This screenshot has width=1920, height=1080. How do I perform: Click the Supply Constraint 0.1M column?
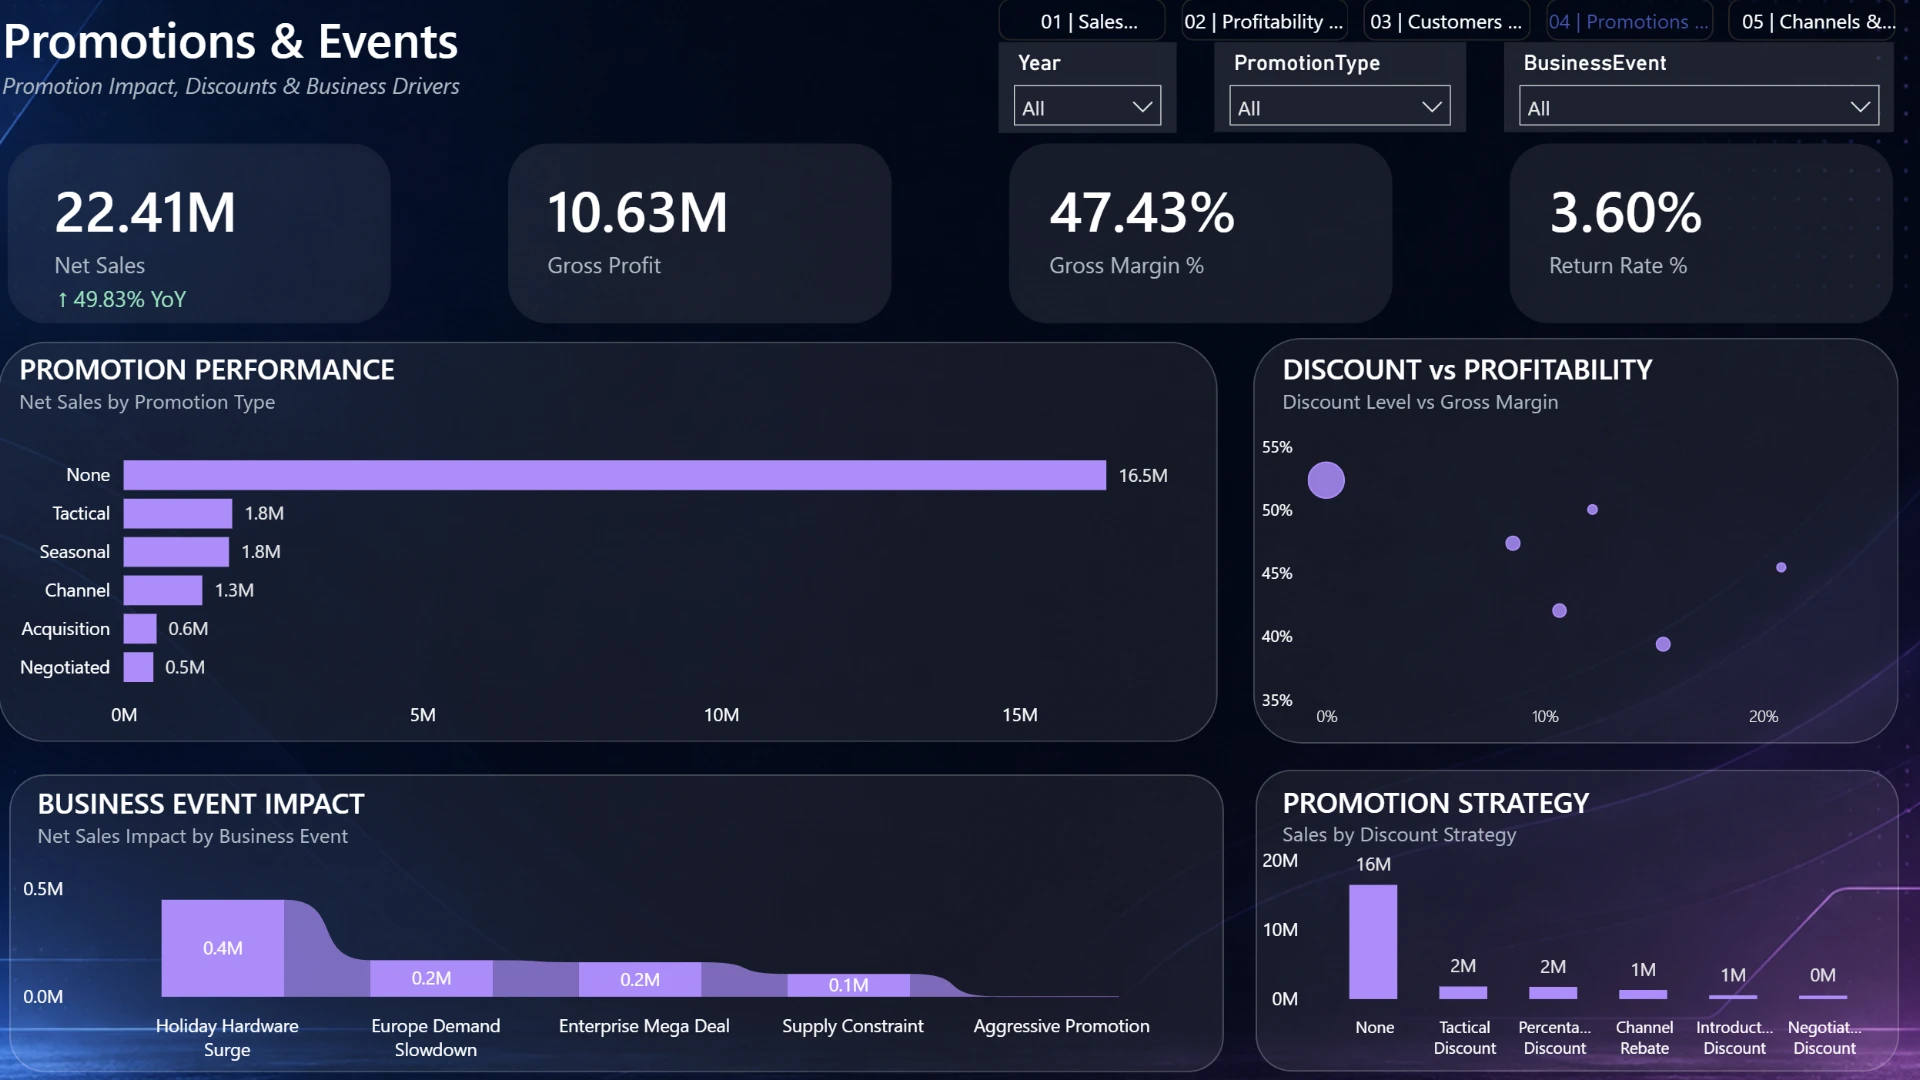[x=848, y=985]
